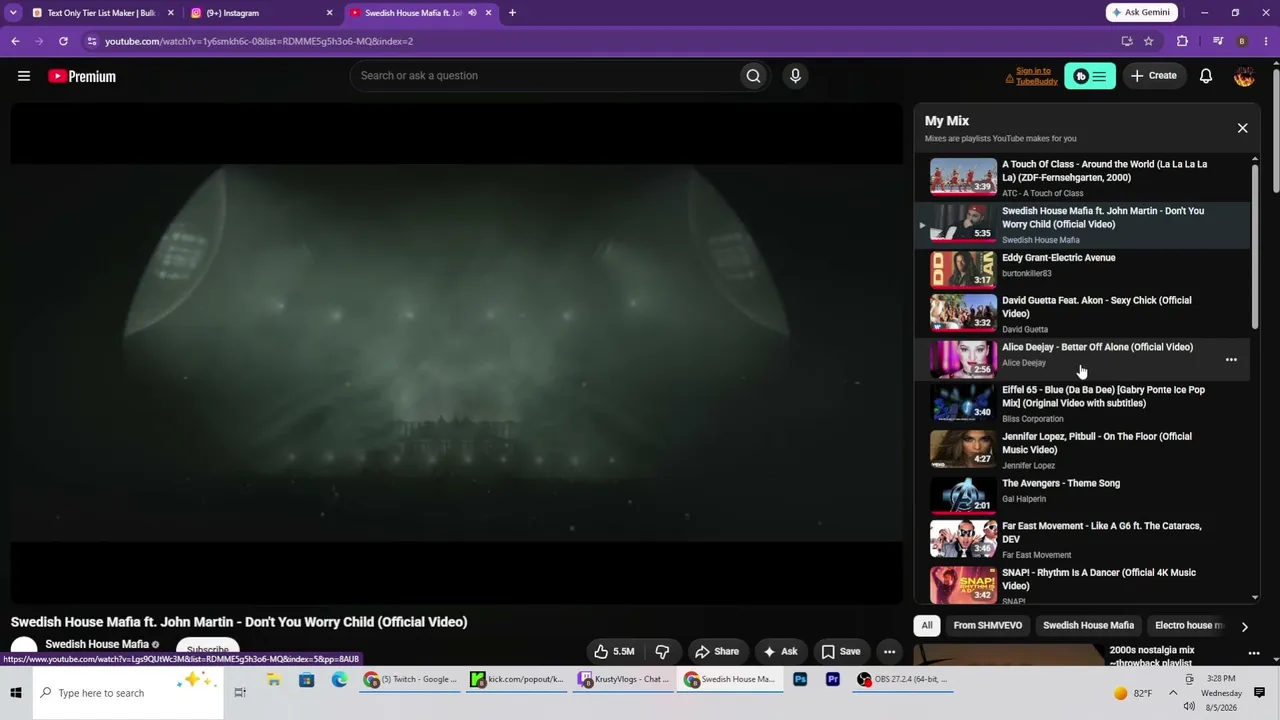Reload the current page

tap(63, 41)
